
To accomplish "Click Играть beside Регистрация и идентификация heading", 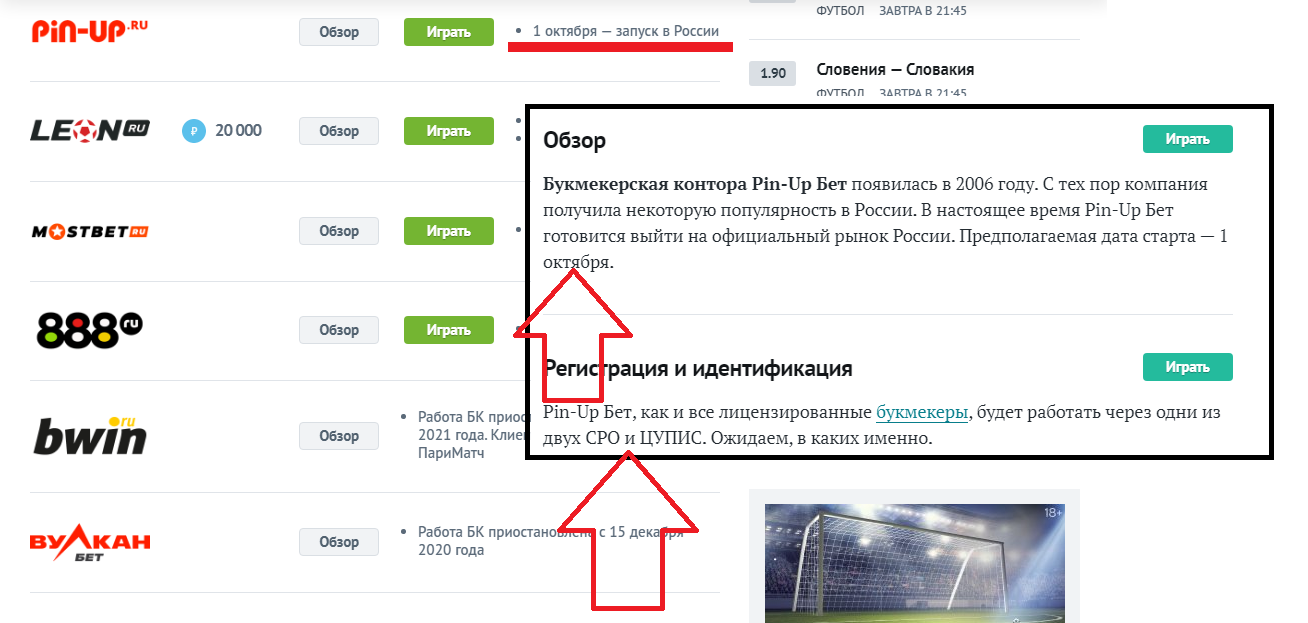I will coord(1188,367).
